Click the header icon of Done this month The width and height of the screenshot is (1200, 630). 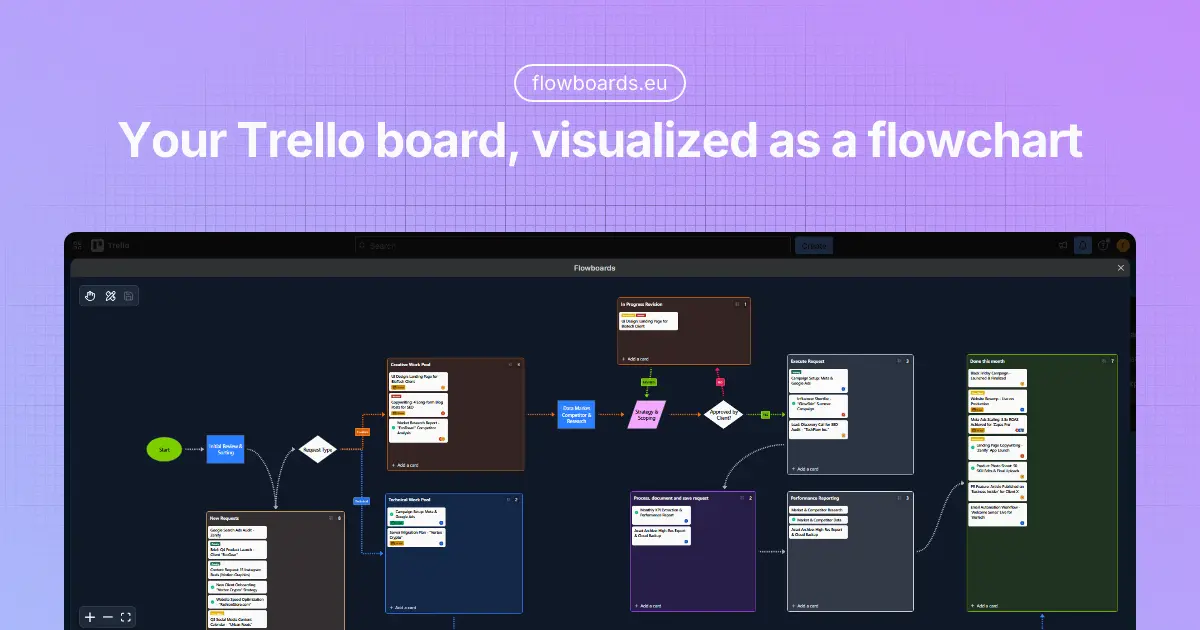tap(1102, 360)
